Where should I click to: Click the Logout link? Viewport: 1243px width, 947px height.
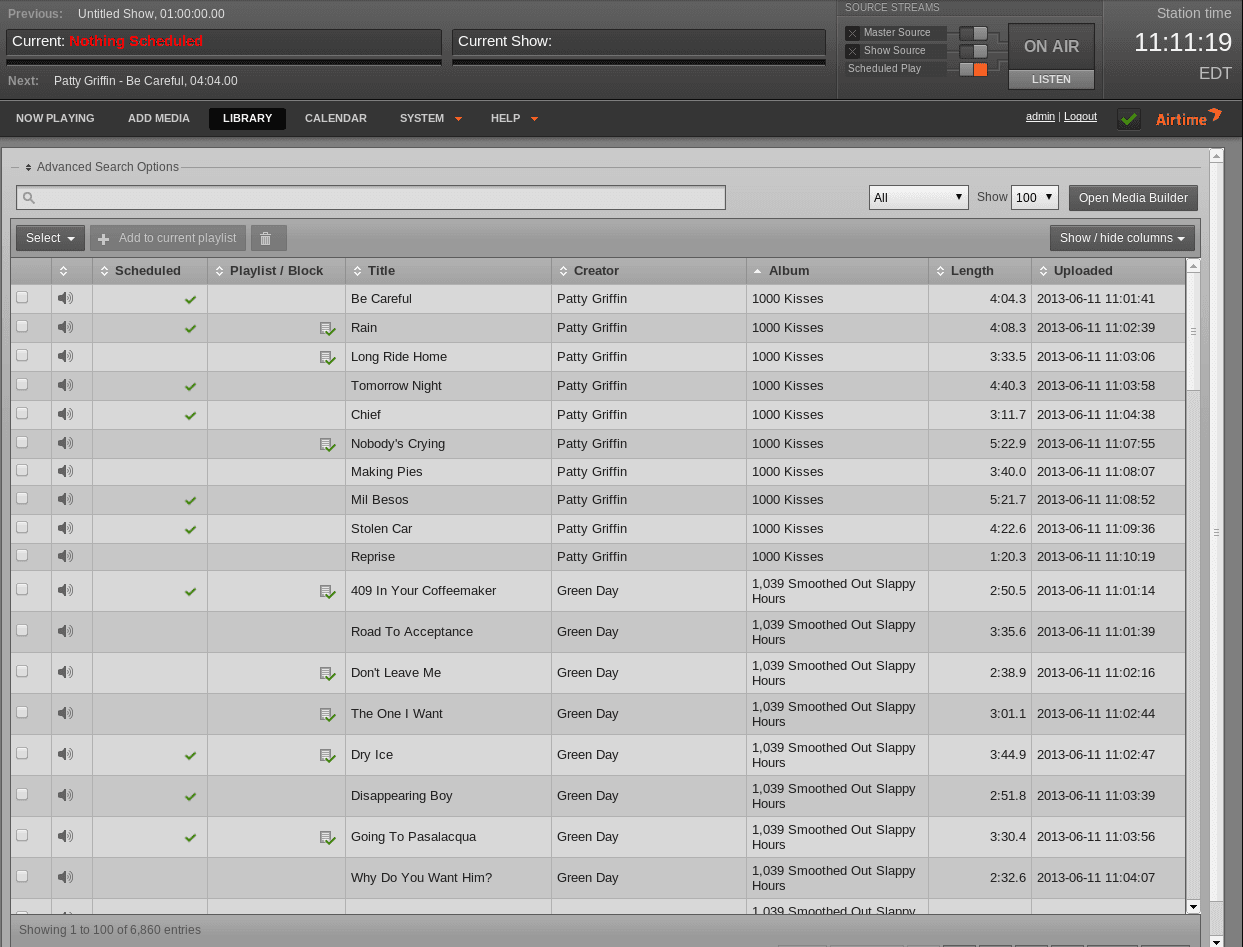1080,117
